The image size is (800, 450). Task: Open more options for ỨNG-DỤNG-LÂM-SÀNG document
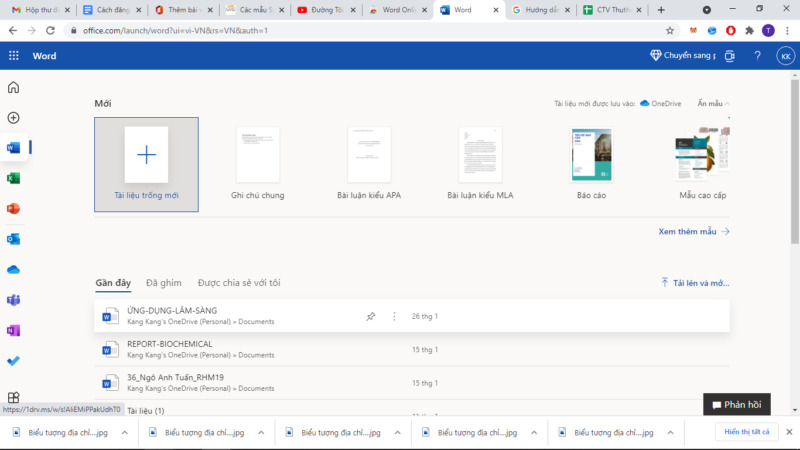394,316
